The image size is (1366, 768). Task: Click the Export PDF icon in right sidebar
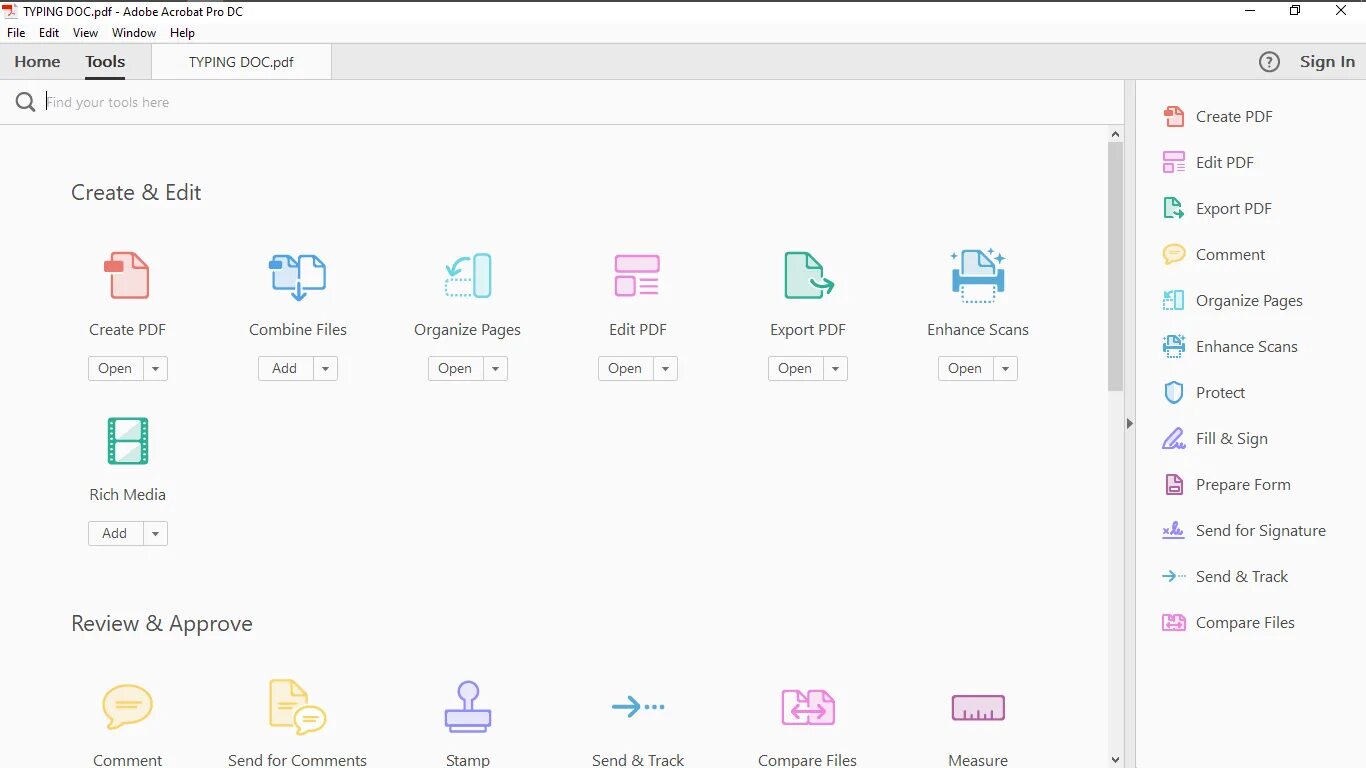1173,209
